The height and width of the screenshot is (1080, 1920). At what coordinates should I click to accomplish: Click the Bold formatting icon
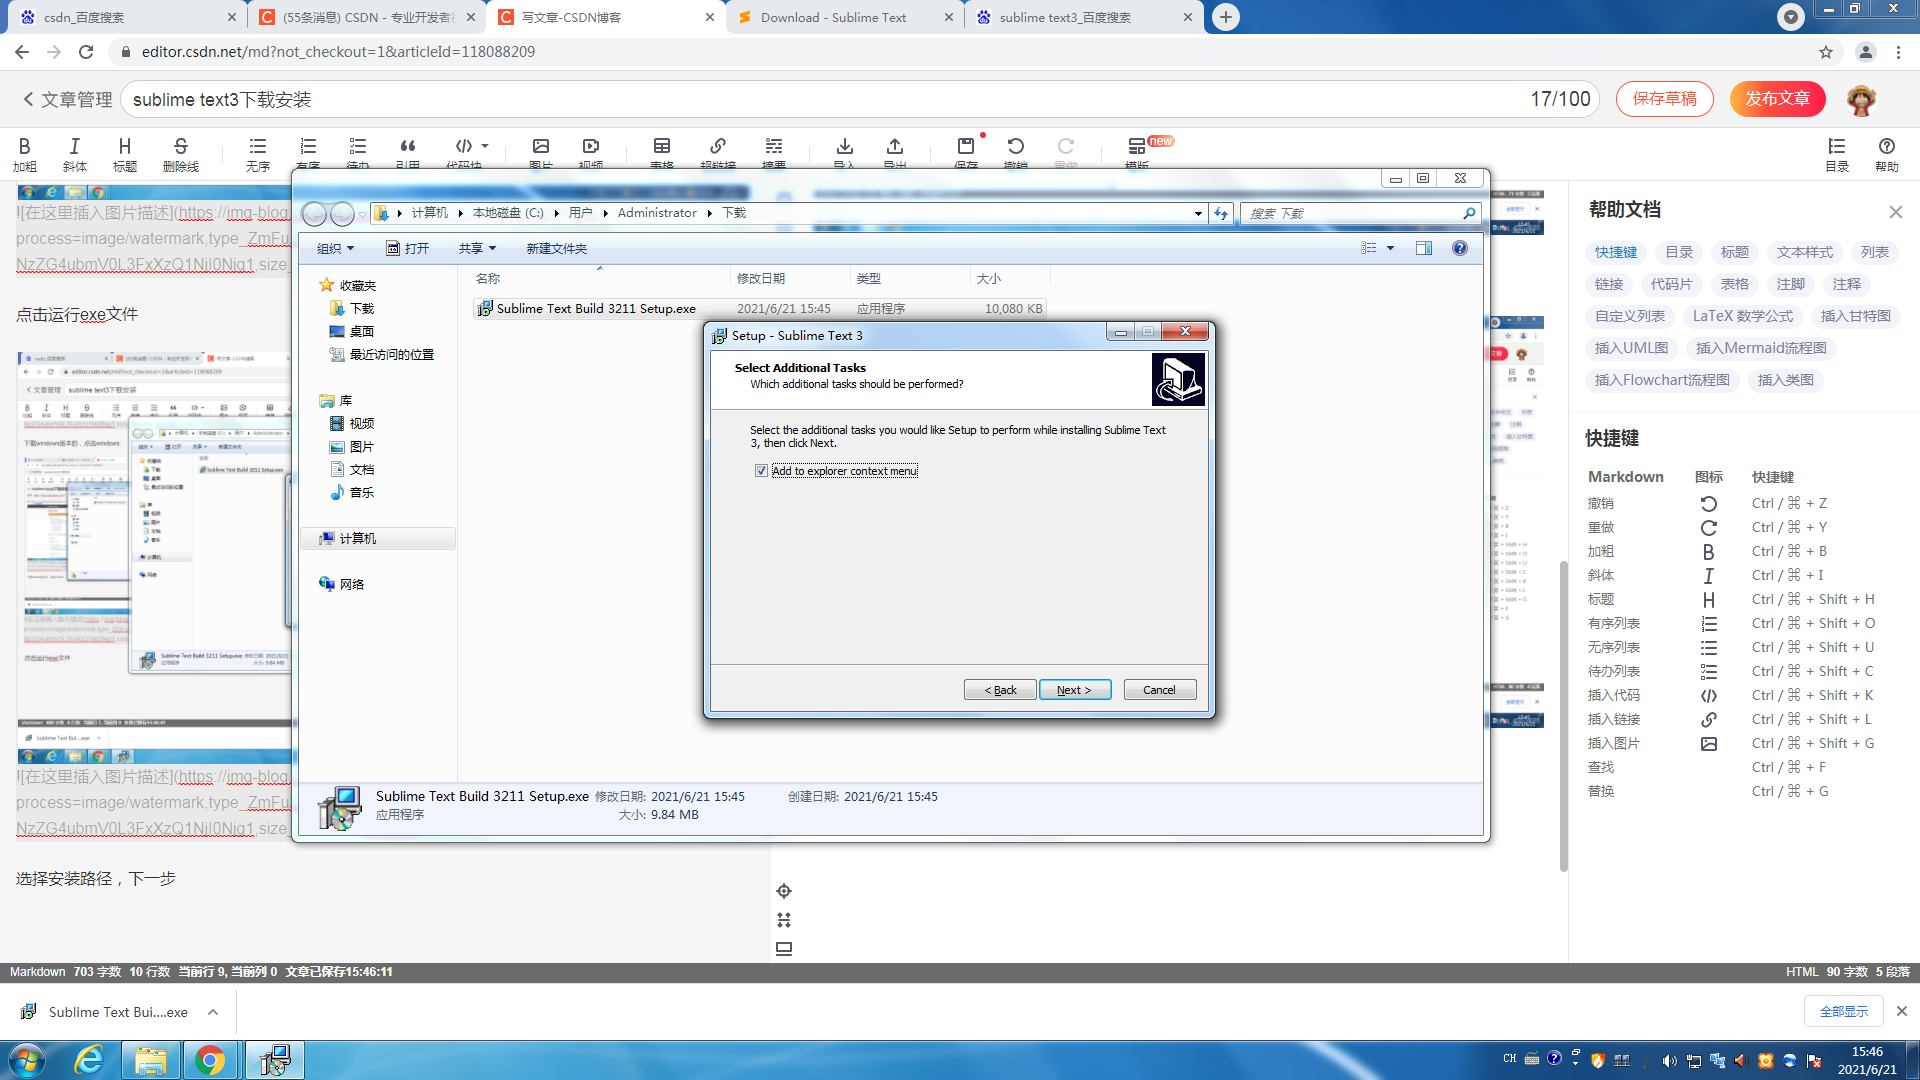pos(24,148)
